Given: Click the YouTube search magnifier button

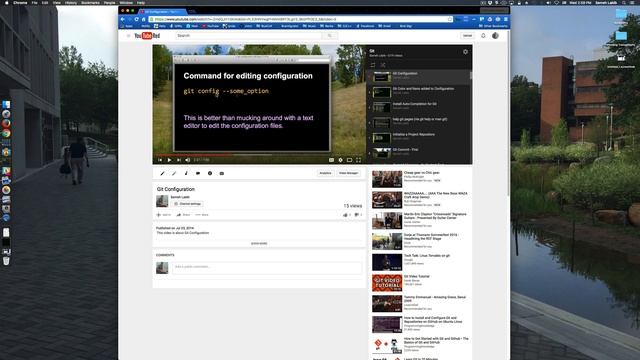Looking at the screenshot, I should (x=329, y=36).
